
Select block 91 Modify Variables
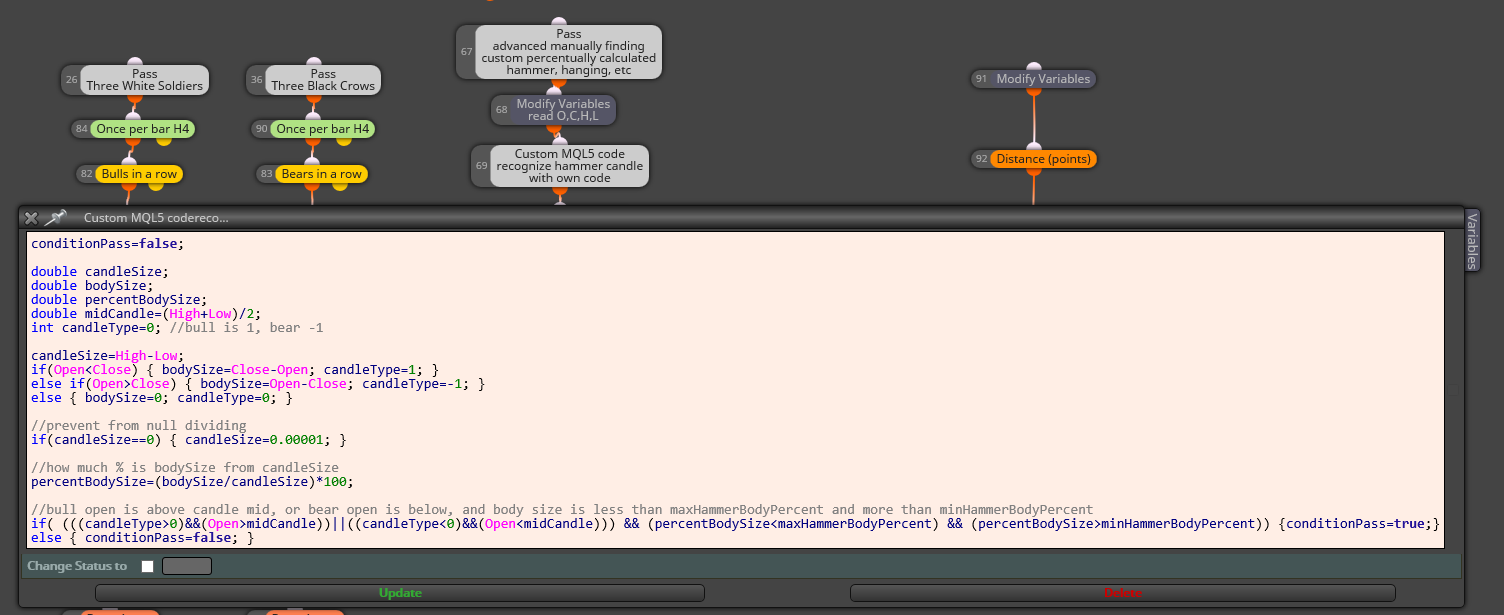(x=1033, y=79)
